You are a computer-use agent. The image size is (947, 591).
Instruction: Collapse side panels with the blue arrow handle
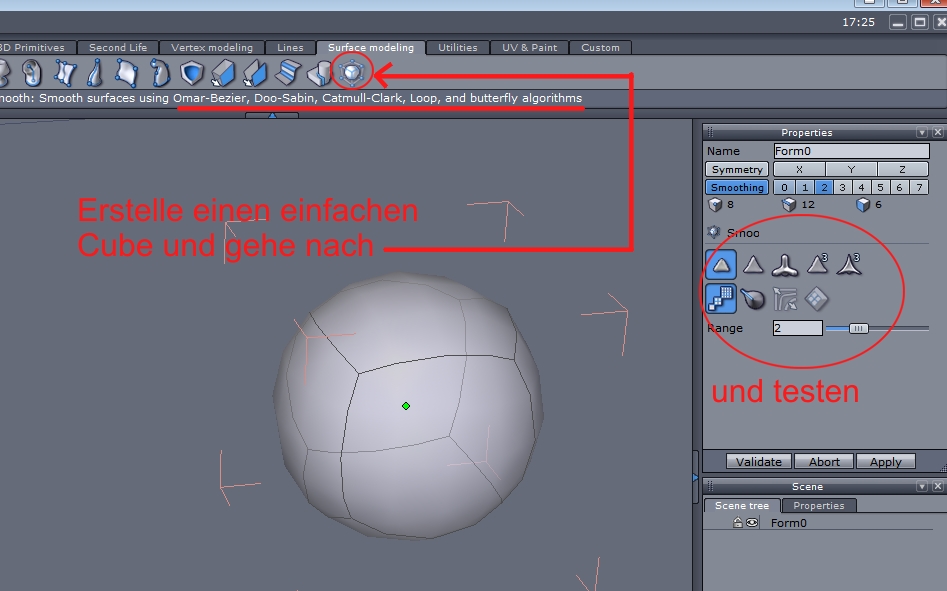[695, 478]
